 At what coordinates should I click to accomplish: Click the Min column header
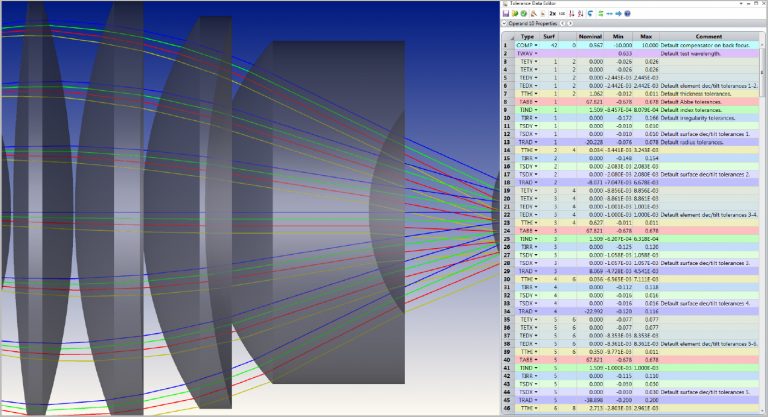click(618, 36)
